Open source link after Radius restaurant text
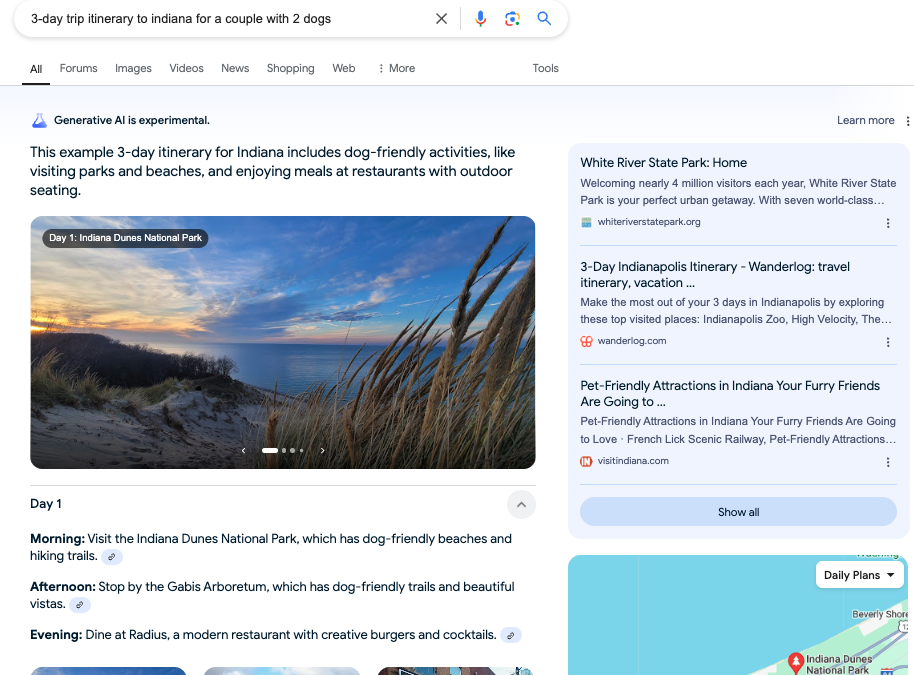Image resolution: width=914 pixels, height=675 pixels. pos(510,635)
